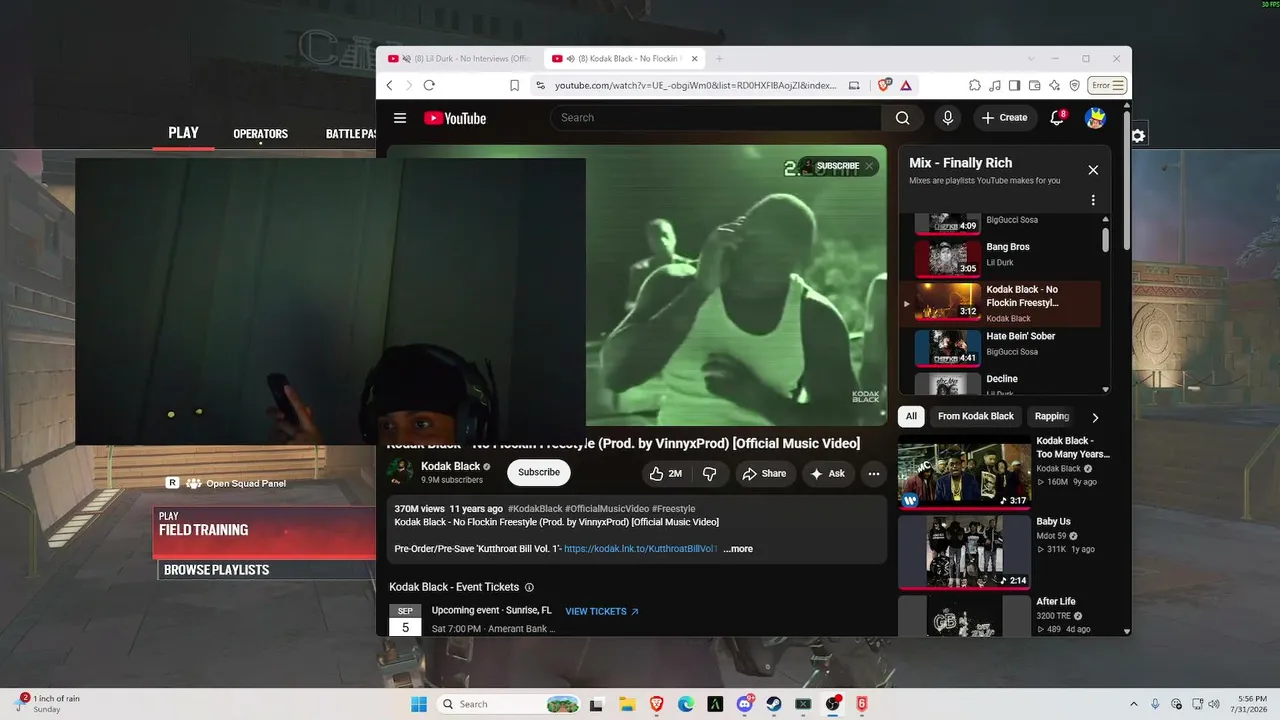Viewport: 1280px width, 720px height.
Task: Click the Share button
Action: click(x=764, y=473)
